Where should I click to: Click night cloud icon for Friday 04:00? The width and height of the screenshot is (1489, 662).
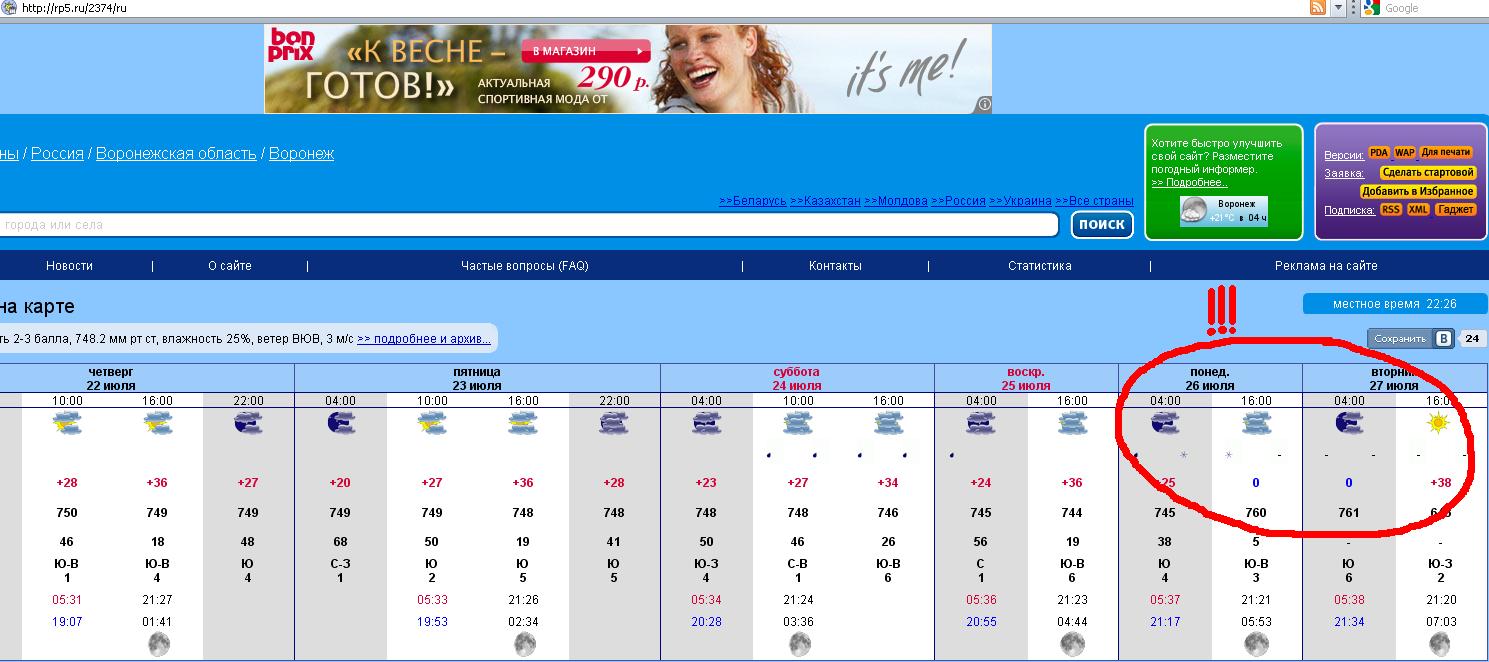(340, 423)
